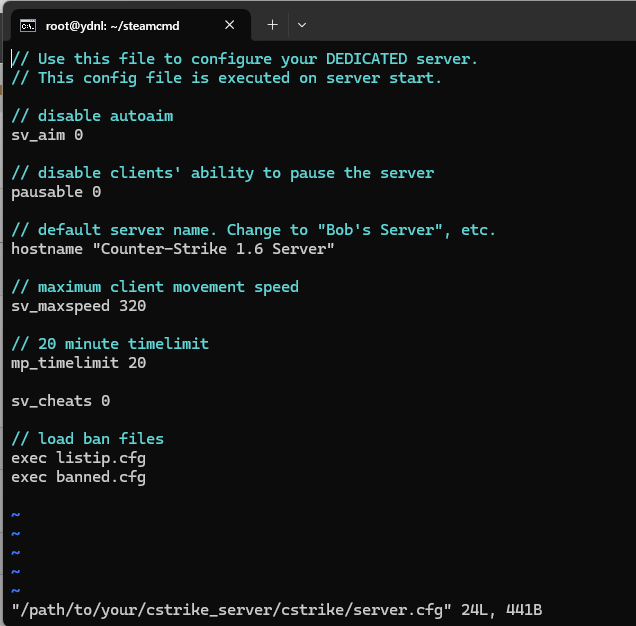Screen dimensions: 636x626
Task: Click the "// load ban files" comment
Action: click(x=87, y=439)
